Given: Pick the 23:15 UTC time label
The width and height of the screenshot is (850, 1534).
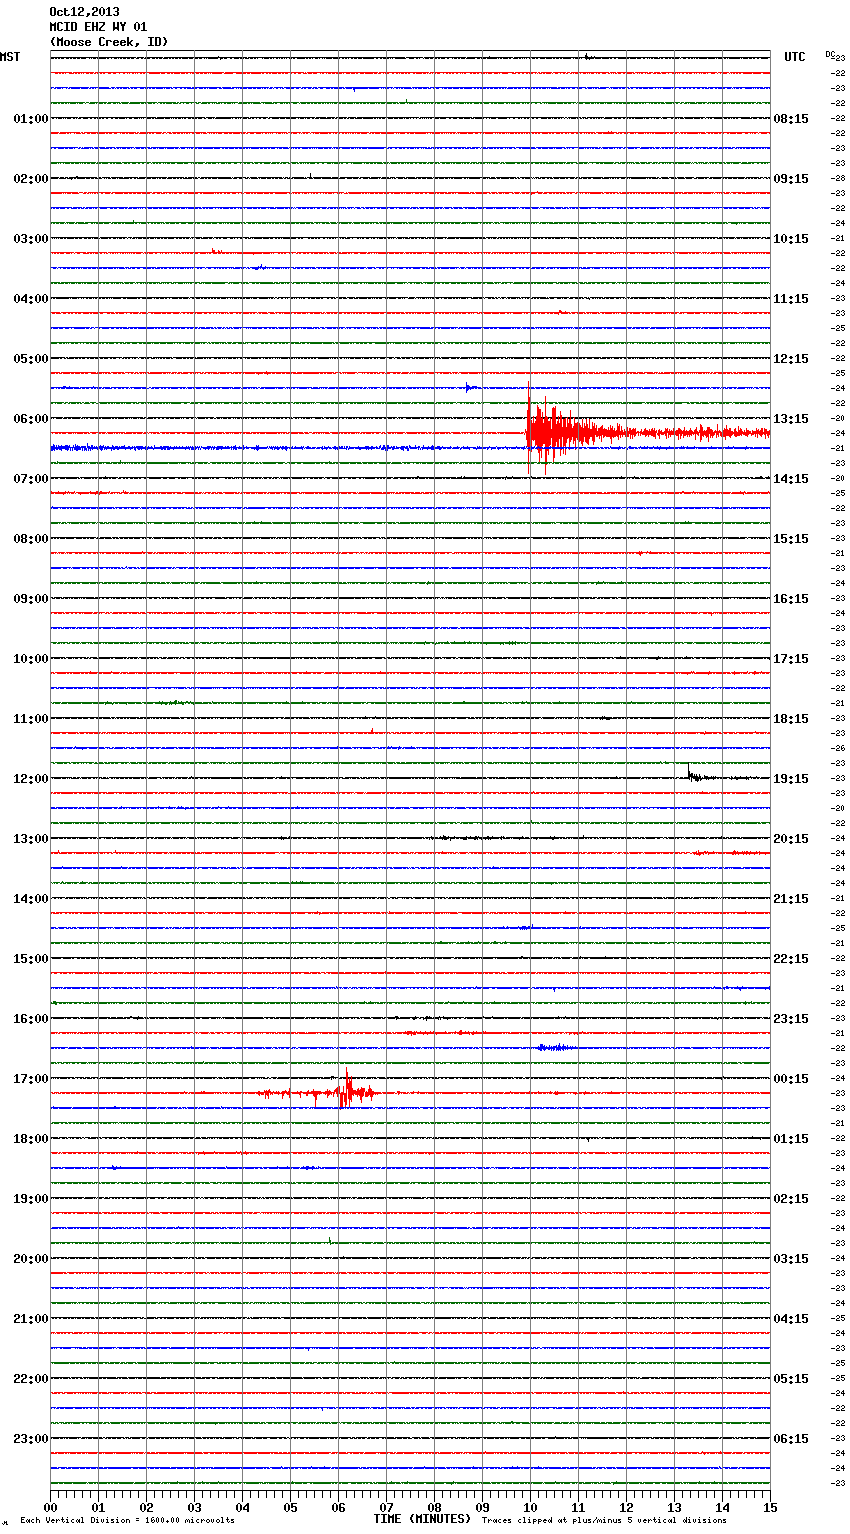Looking at the screenshot, I should (x=791, y=1019).
